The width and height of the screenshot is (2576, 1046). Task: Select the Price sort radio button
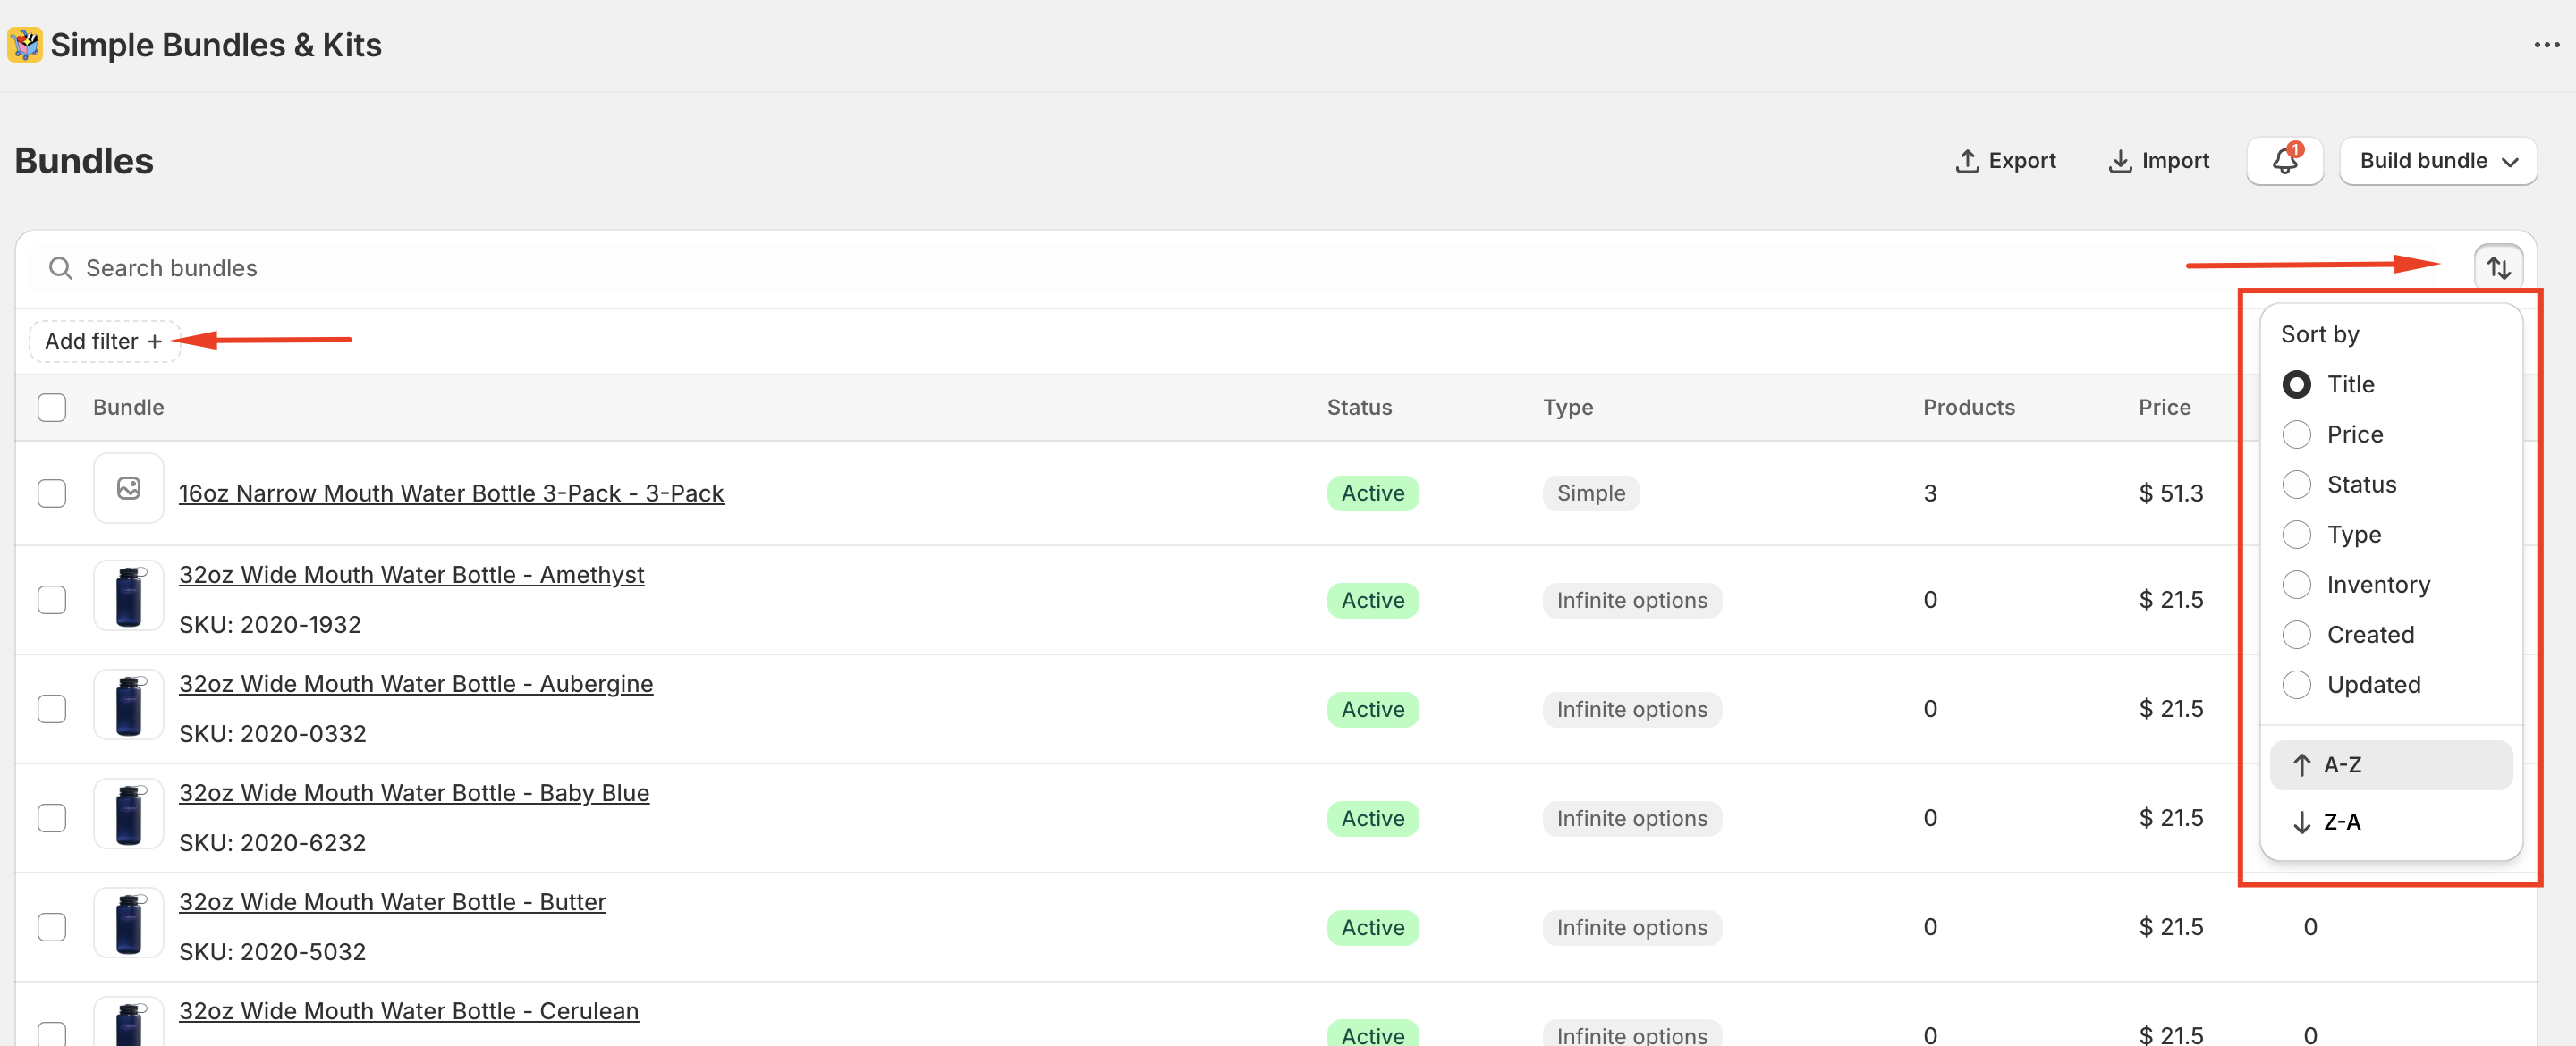[x=2296, y=434]
